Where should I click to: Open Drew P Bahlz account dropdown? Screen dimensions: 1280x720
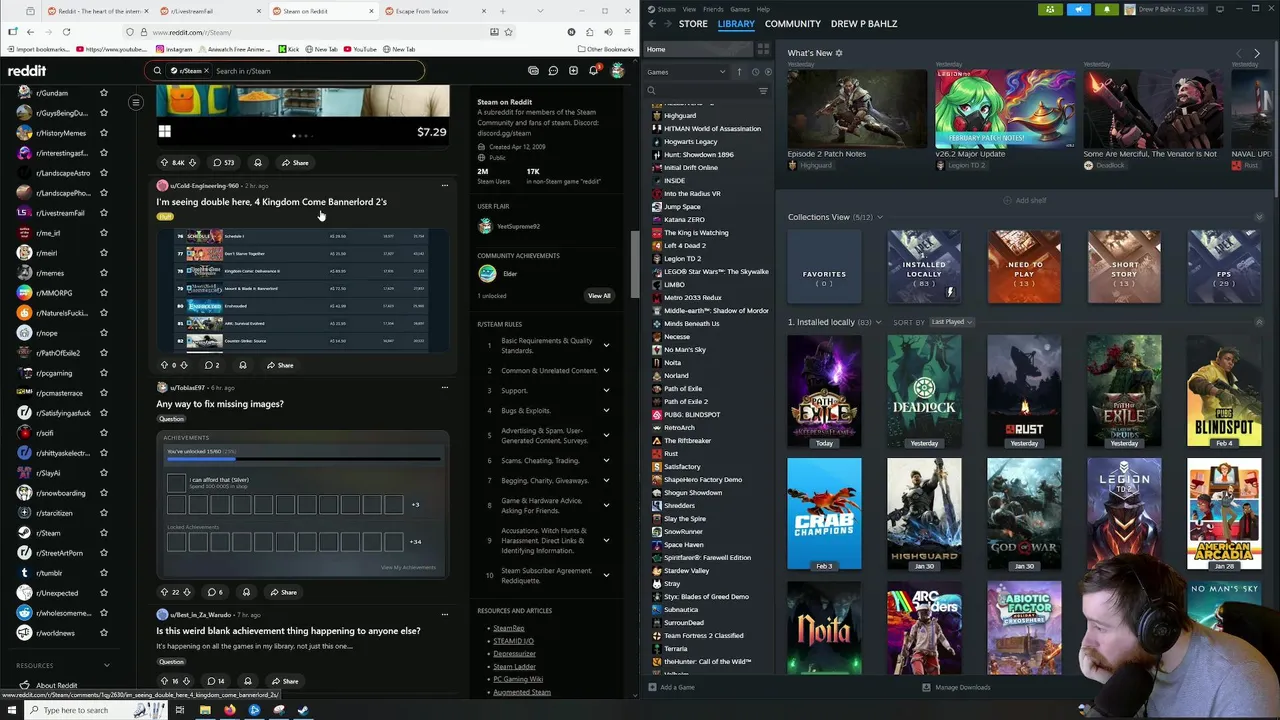(1167, 9)
